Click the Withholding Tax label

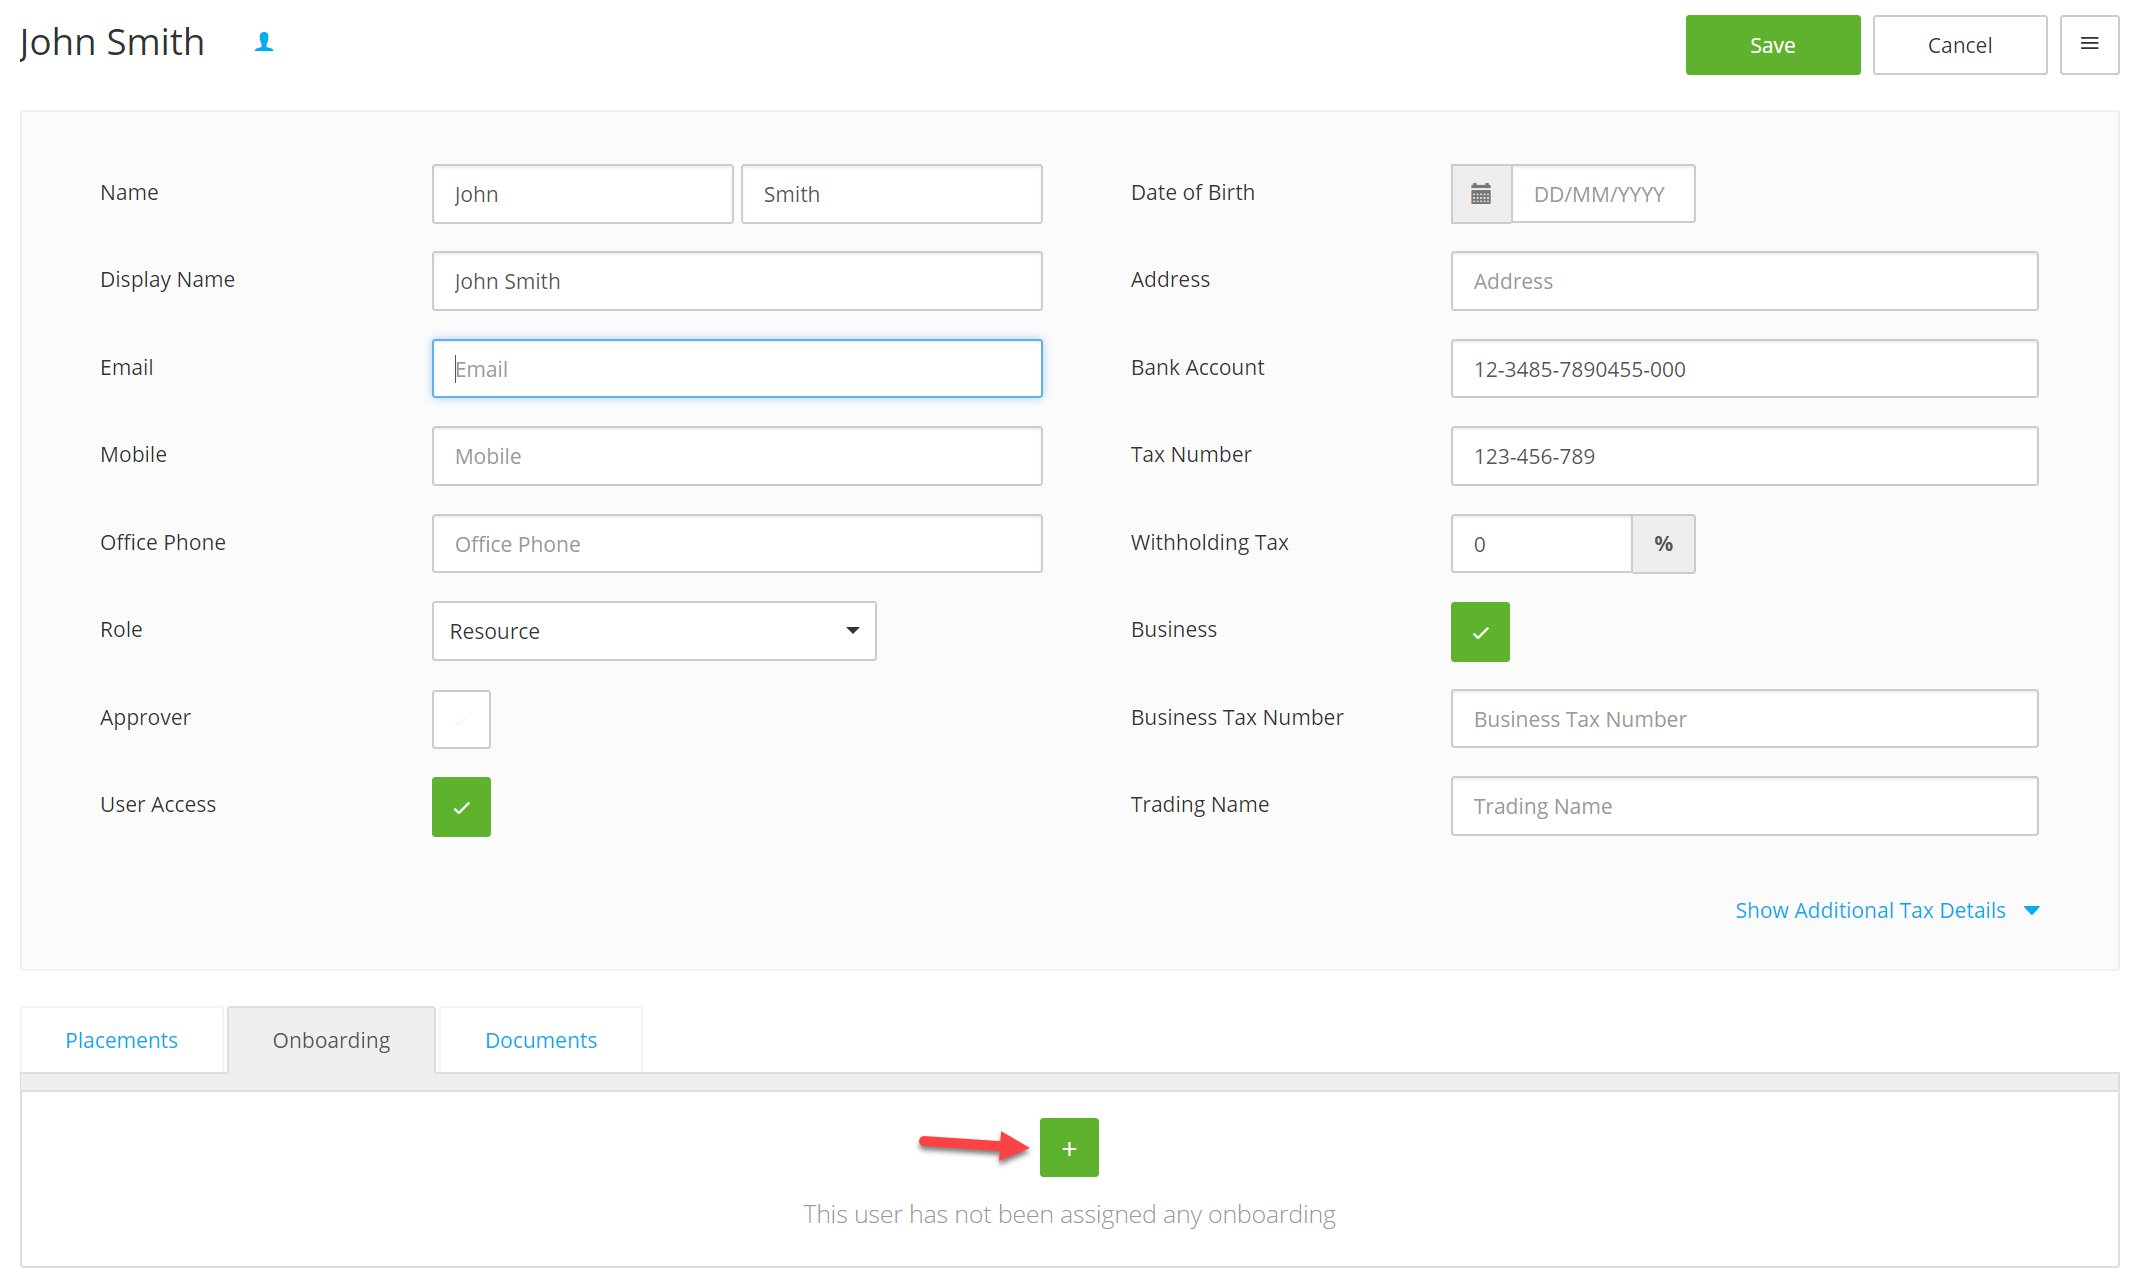[1209, 542]
